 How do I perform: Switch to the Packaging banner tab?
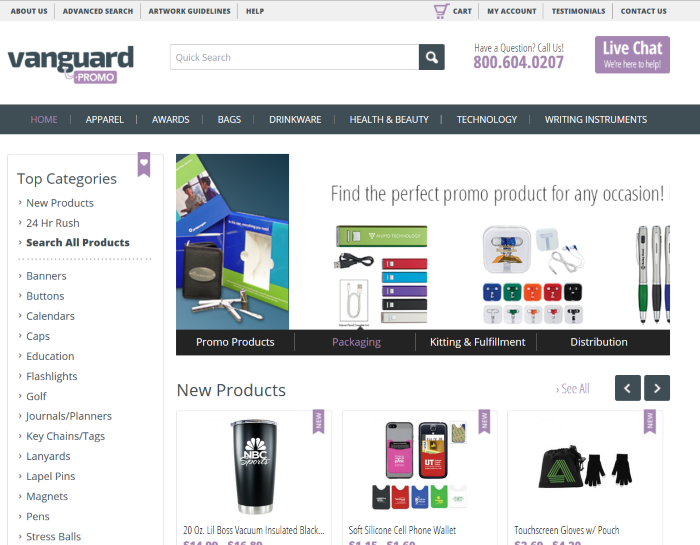click(356, 342)
